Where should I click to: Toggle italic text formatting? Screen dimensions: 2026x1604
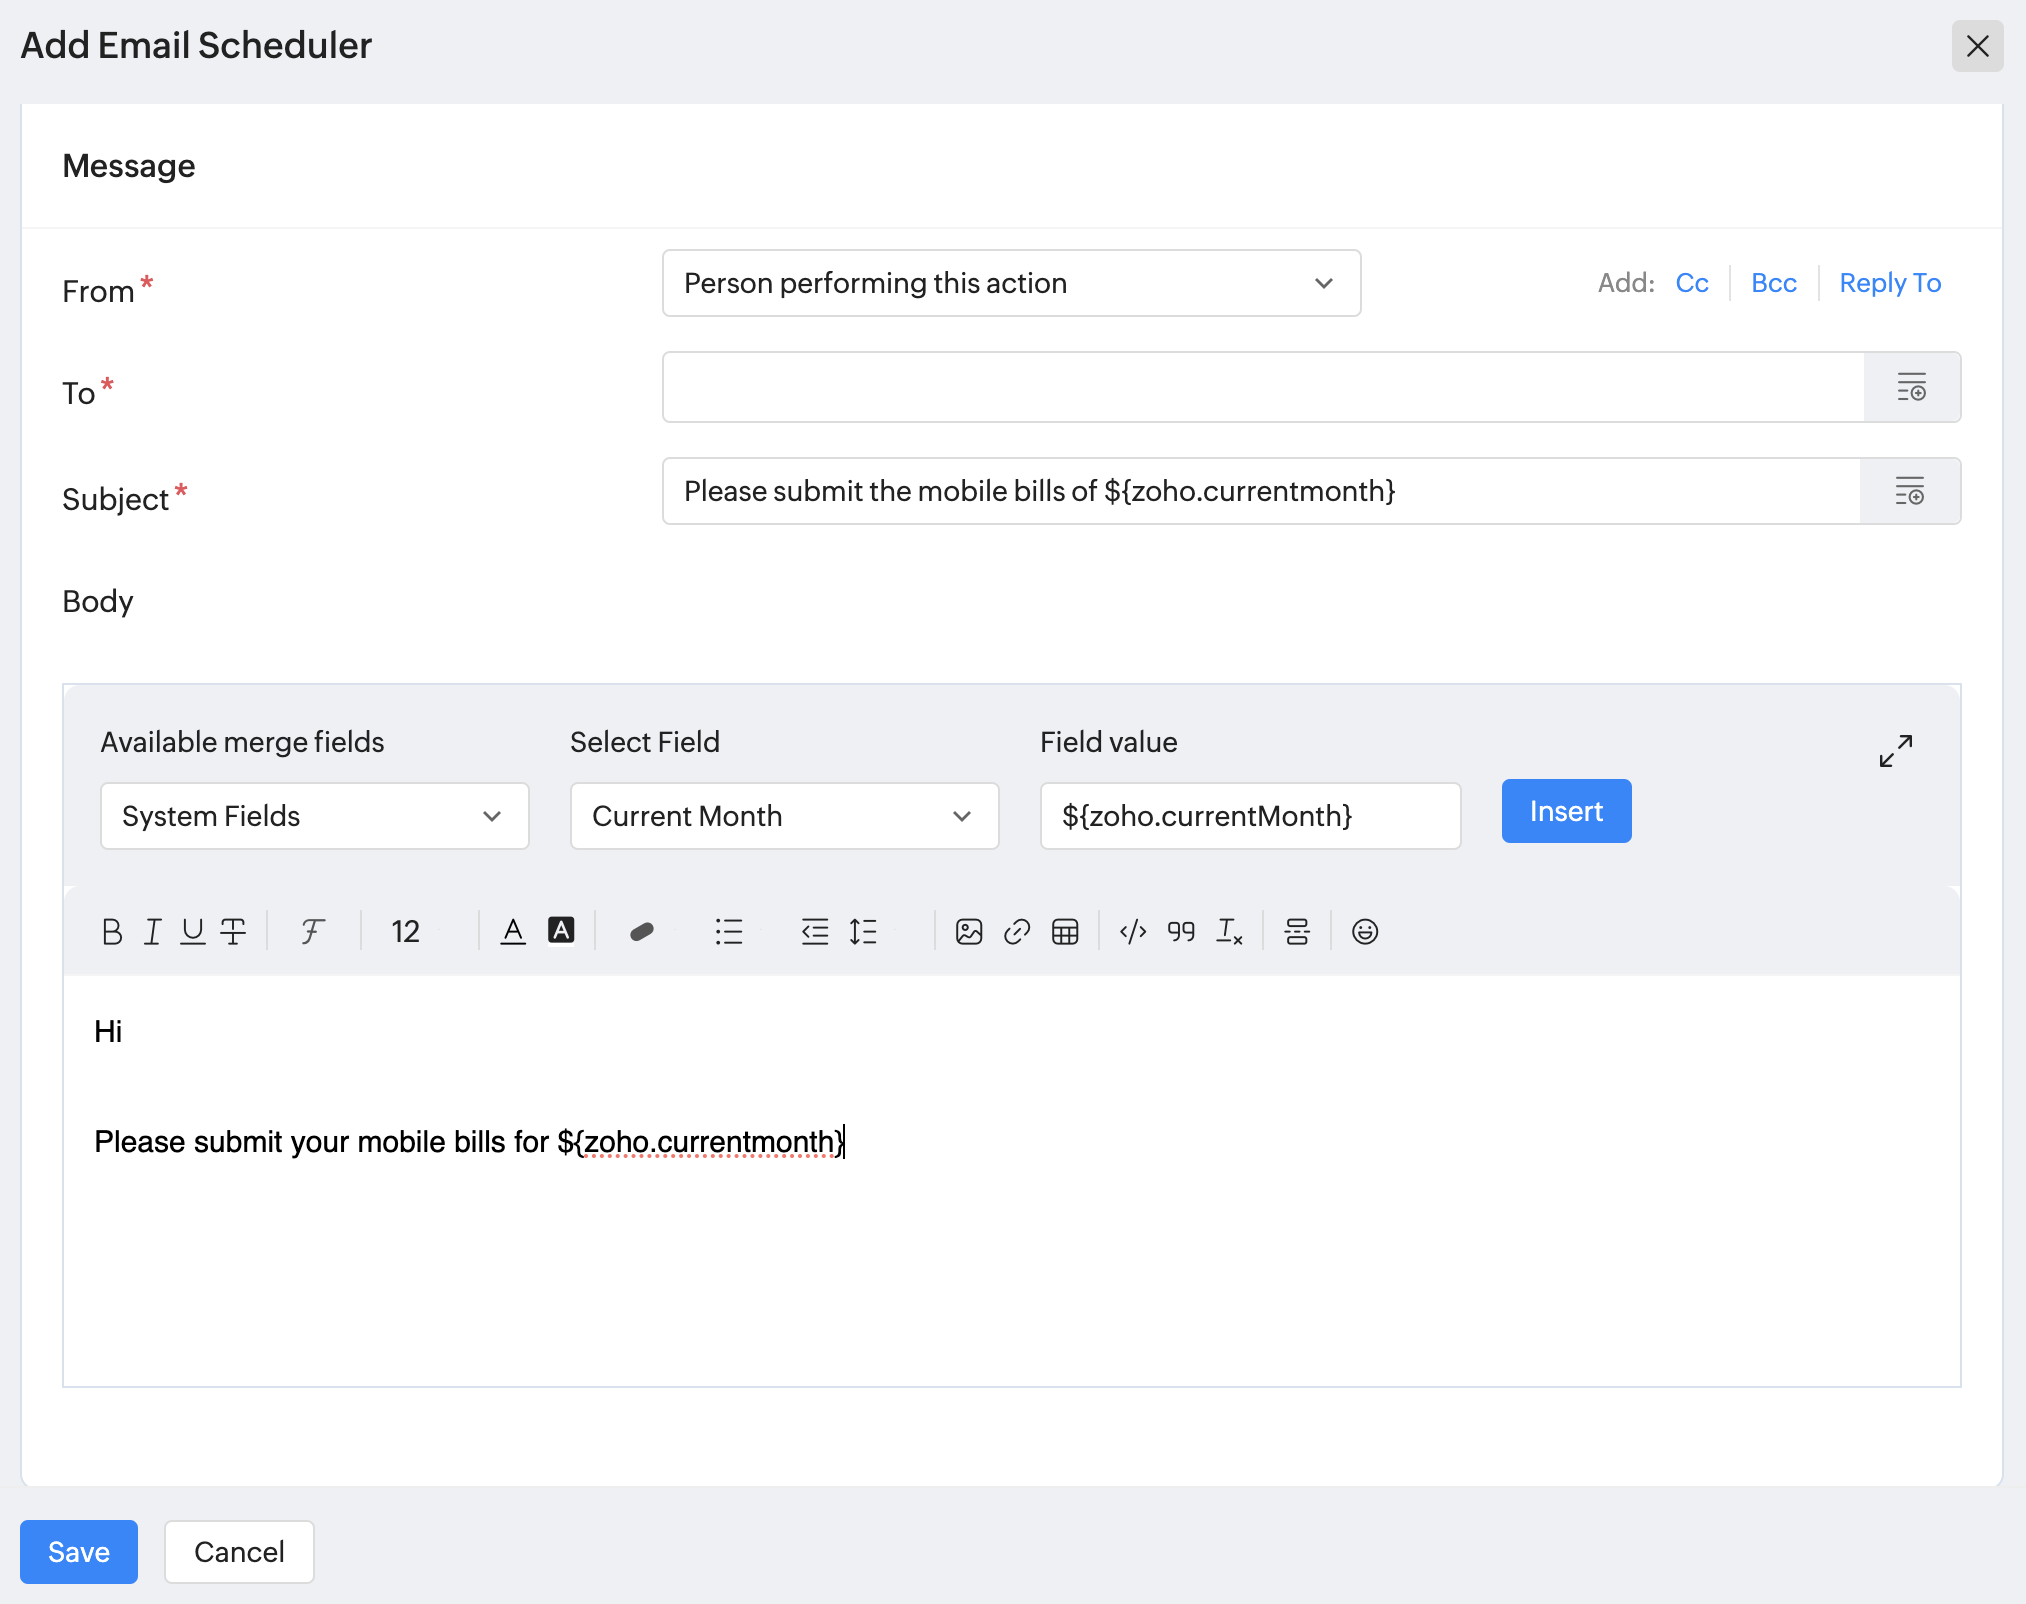coord(152,932)
